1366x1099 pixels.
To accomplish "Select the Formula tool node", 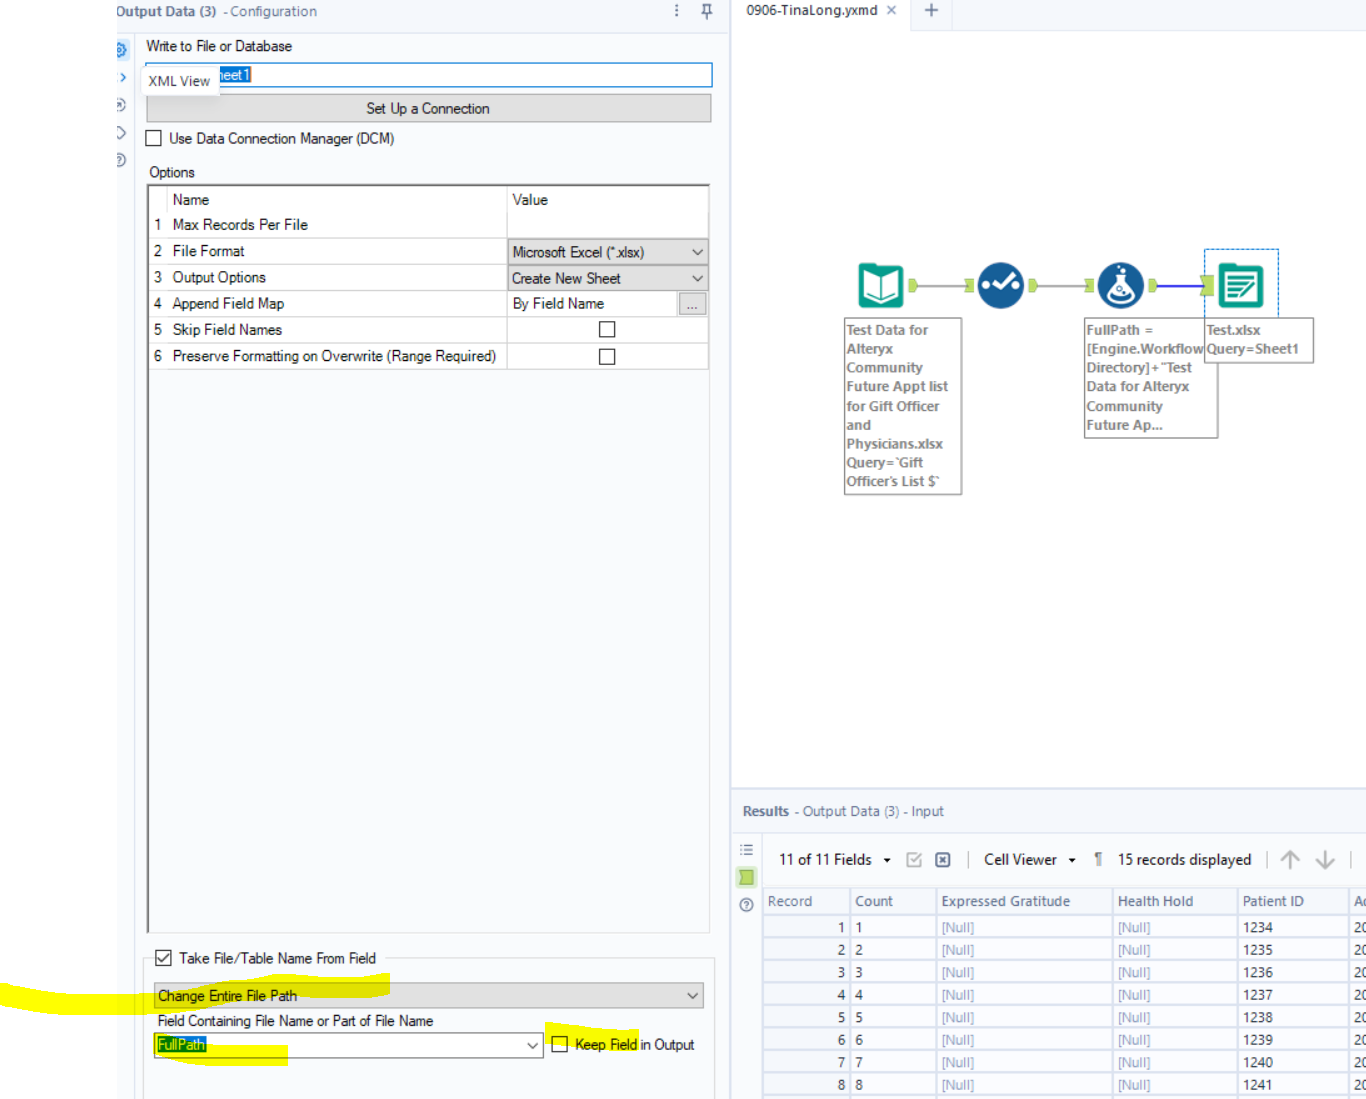I will pos(1120,285).
